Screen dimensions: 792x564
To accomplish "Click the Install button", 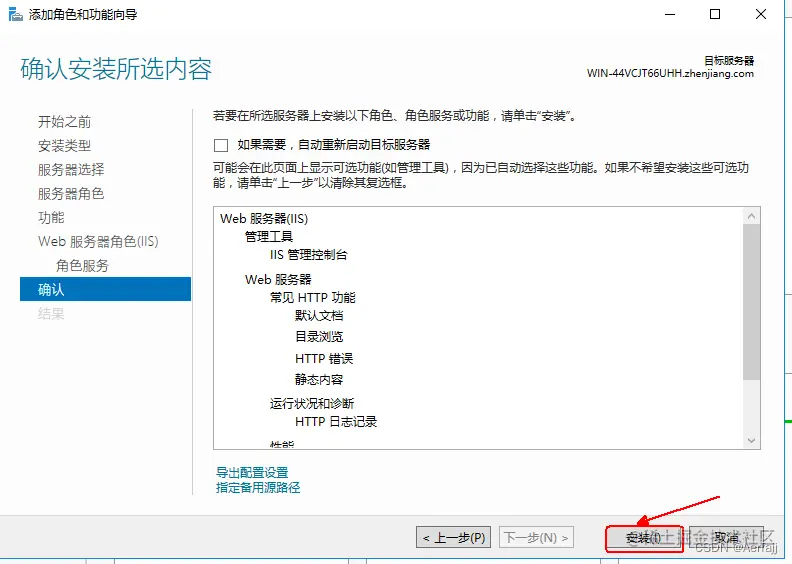I will coord(644,538).
